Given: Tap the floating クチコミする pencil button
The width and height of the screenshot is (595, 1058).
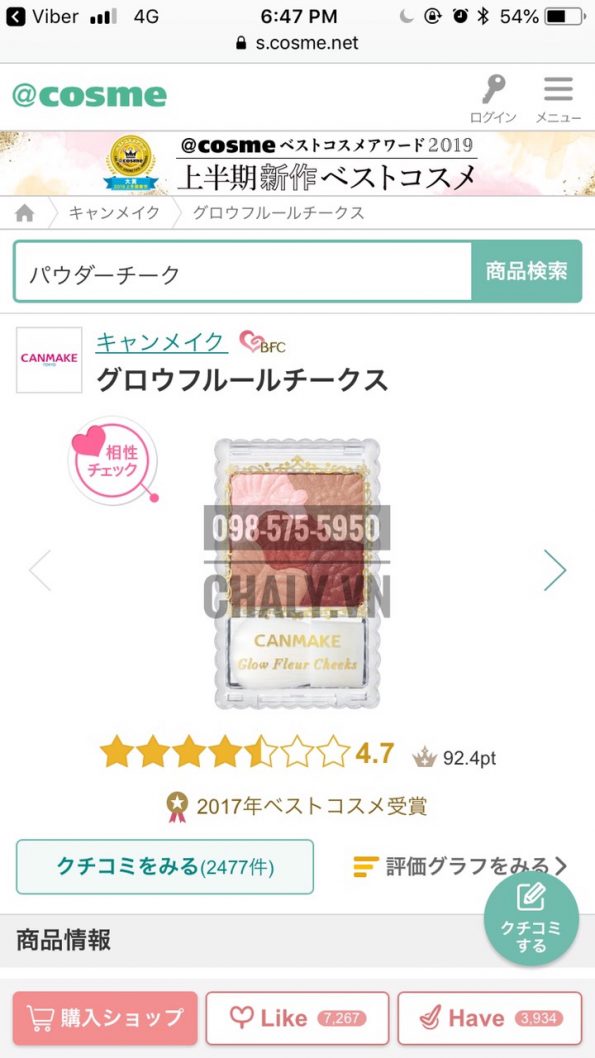Looking at the screenshot, I should tap(531, 918).
